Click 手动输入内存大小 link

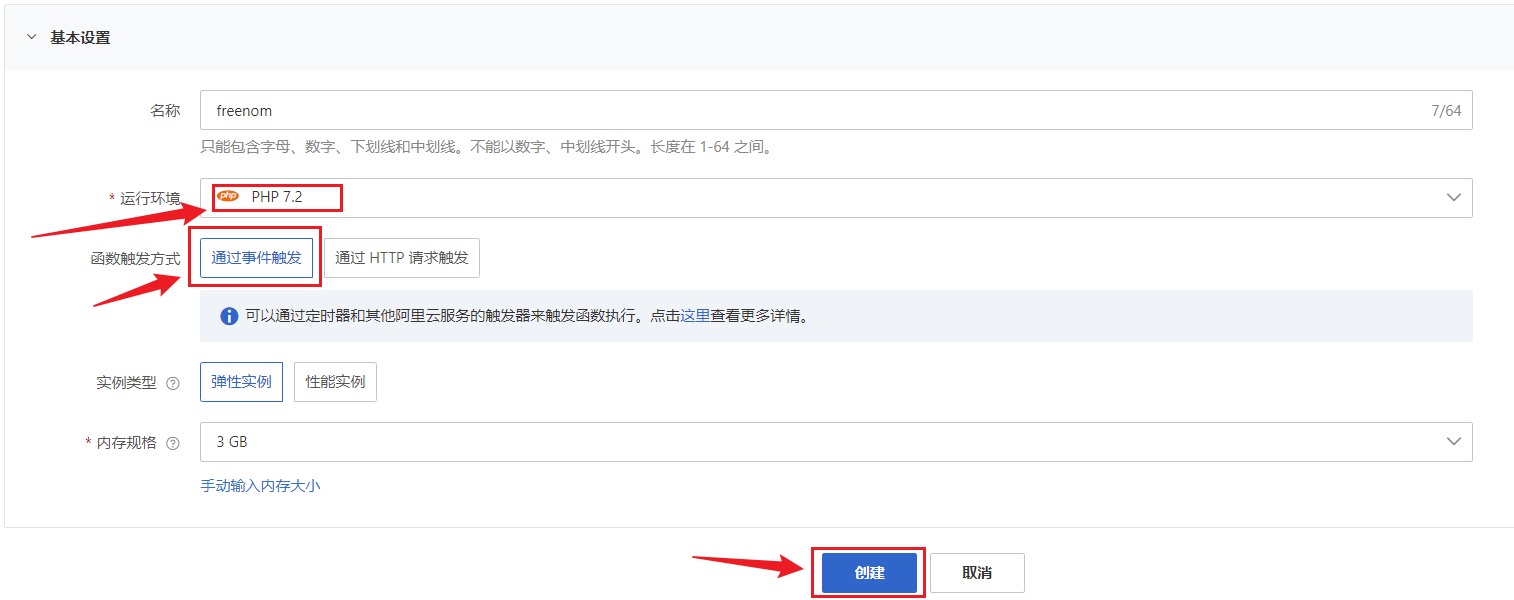pyautogui.click(x=260, y=486)
